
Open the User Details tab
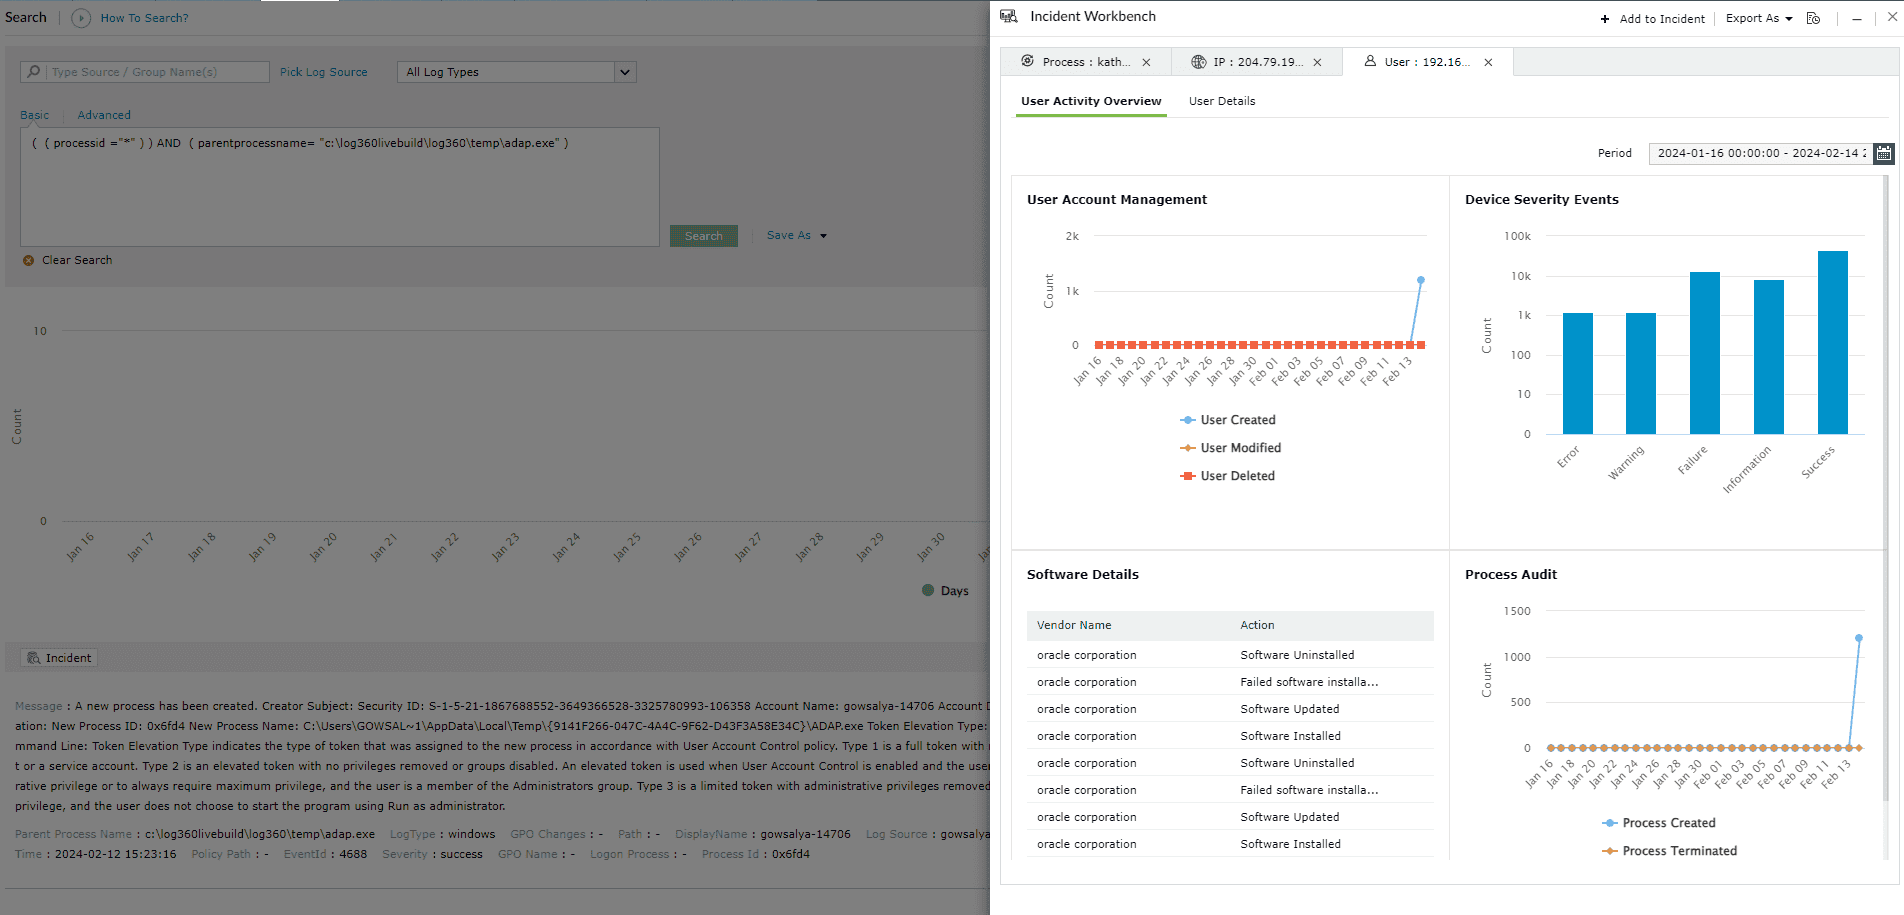1222,101
